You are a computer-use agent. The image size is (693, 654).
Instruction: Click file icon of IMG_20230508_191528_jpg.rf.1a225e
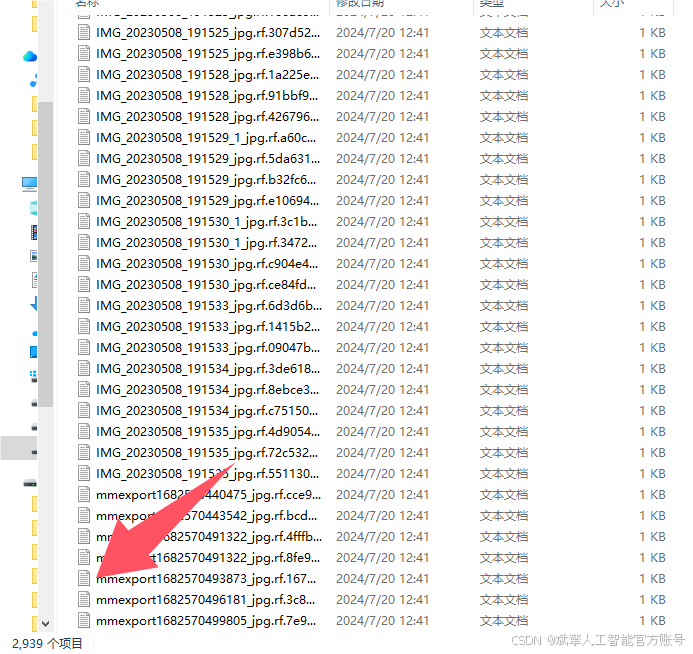pyautogui.click(x=84, y=75)
